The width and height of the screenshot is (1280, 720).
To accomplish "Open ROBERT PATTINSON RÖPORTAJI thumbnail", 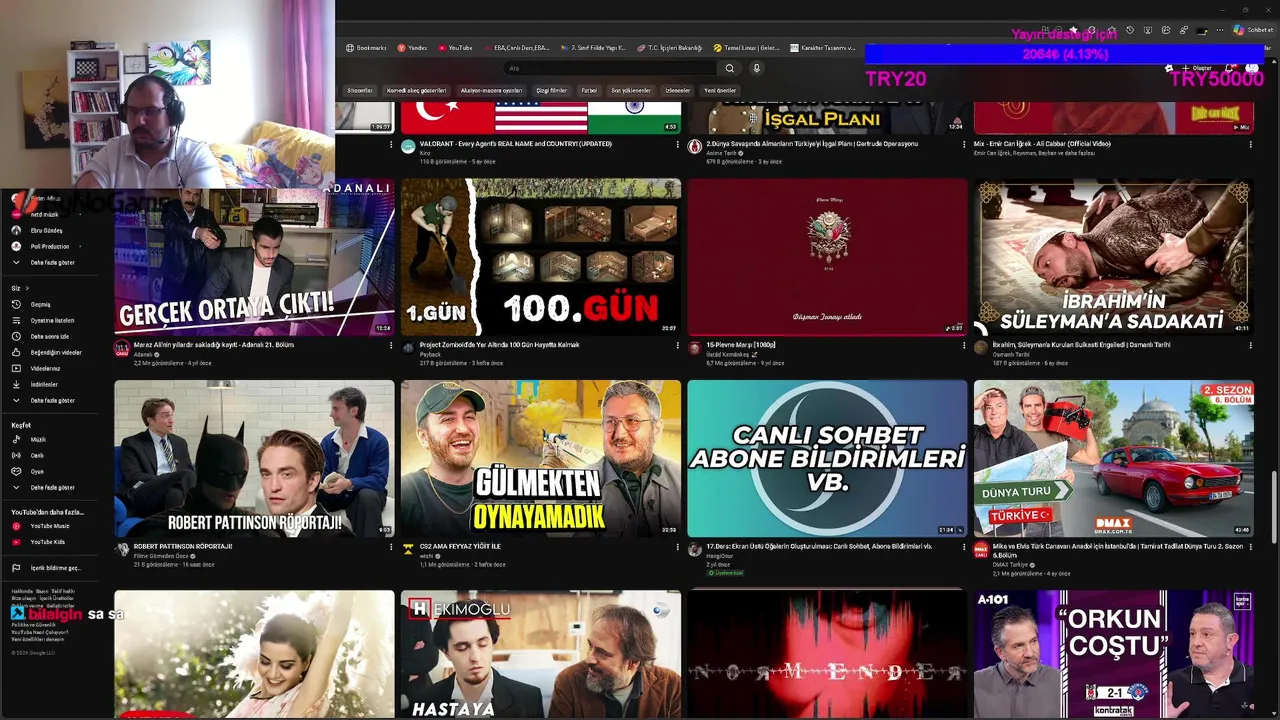I will (254, 459).
